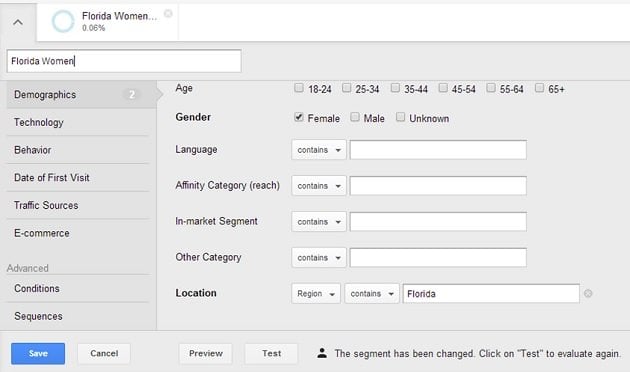Click the Location field containing Florida

pos(491,294)
